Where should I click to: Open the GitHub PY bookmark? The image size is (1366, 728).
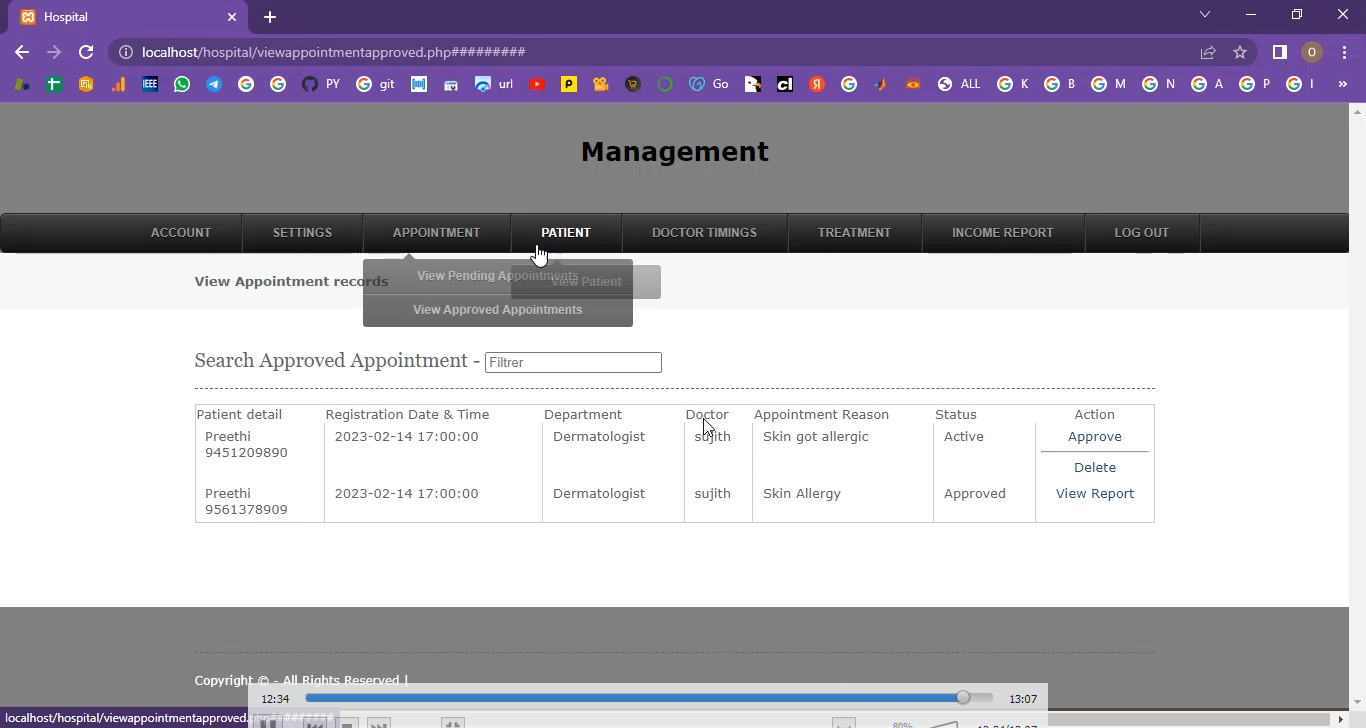tap(321, 85)
